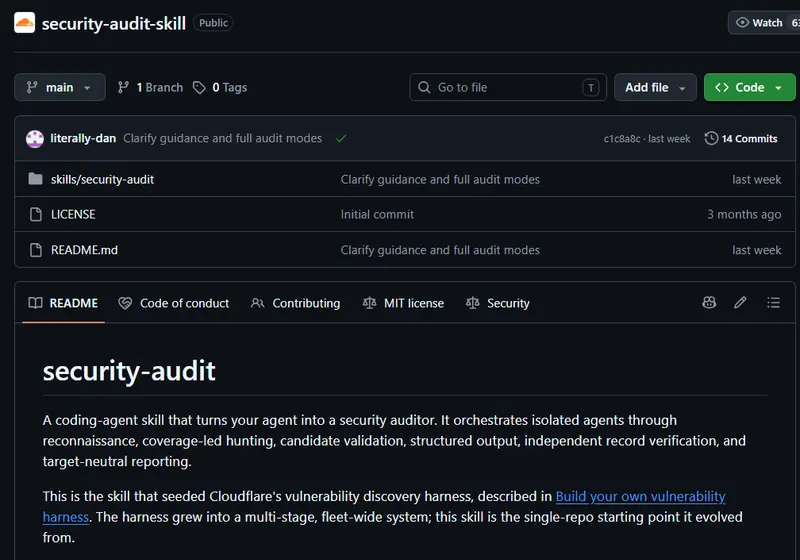Open the security-audit-skill repository title
800x560 pixels.
tap(114, 23)
